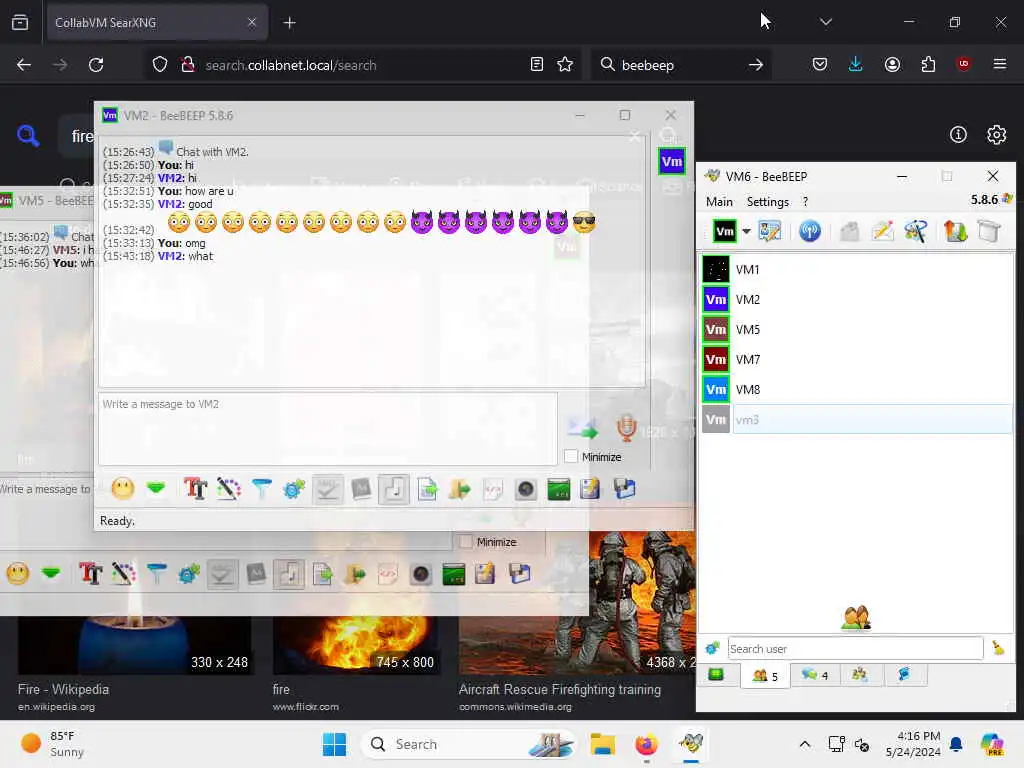Open Settings menu in VM6 BeeBEEP
The height and width of the screenshot is (768, 1024).
pos(767,202)
